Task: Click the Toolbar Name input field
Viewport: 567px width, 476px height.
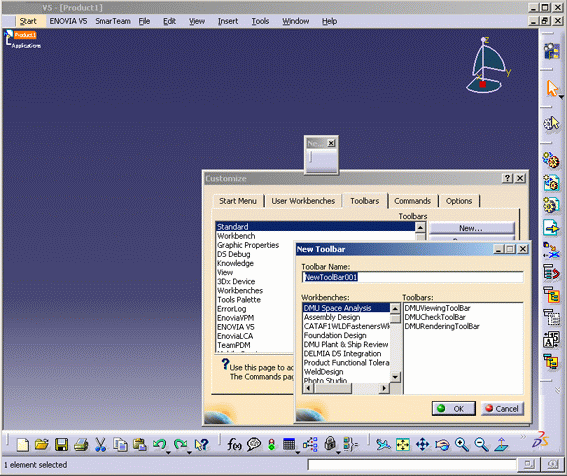Action: click(x=412, y=277)
